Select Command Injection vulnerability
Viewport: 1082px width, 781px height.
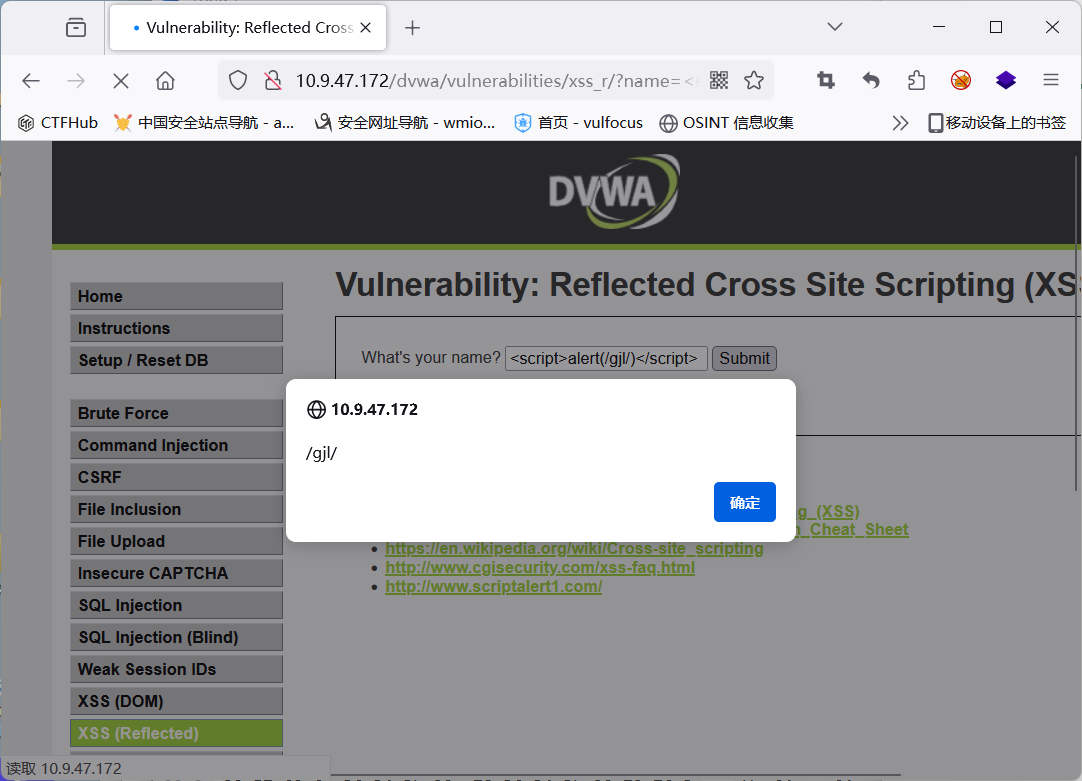(x=177, y=445)
